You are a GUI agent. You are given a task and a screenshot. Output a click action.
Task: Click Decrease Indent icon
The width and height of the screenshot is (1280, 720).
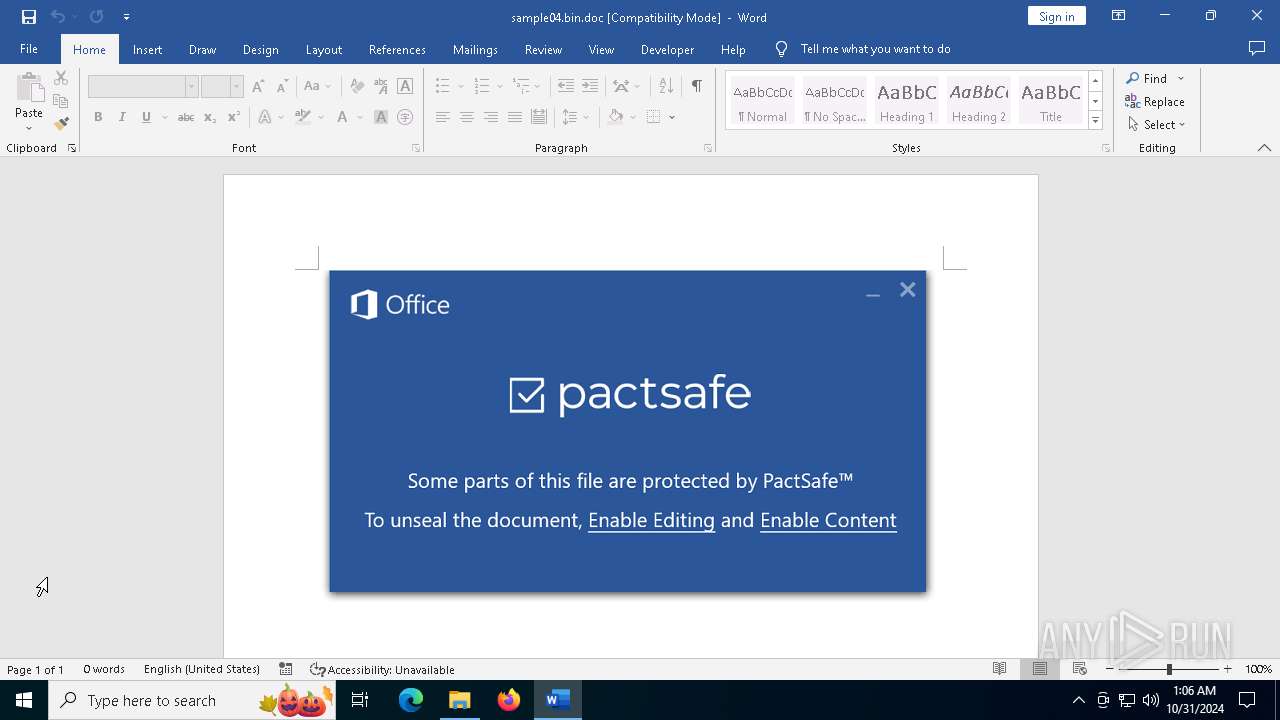[566, 87]
